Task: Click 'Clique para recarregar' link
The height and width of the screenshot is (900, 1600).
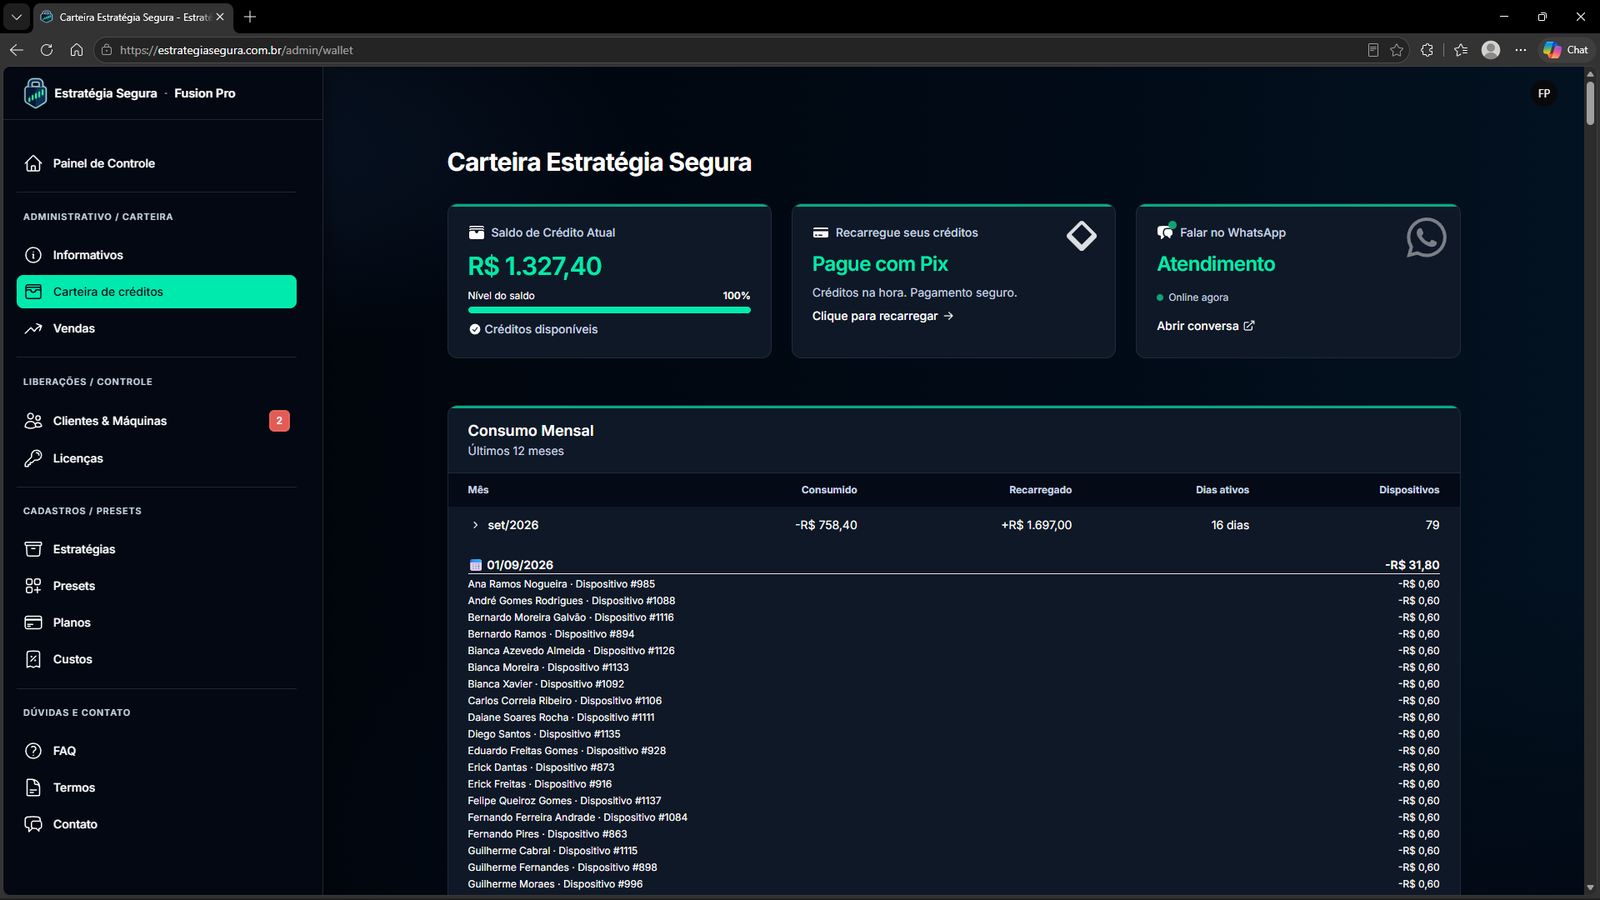Action: 883,316
